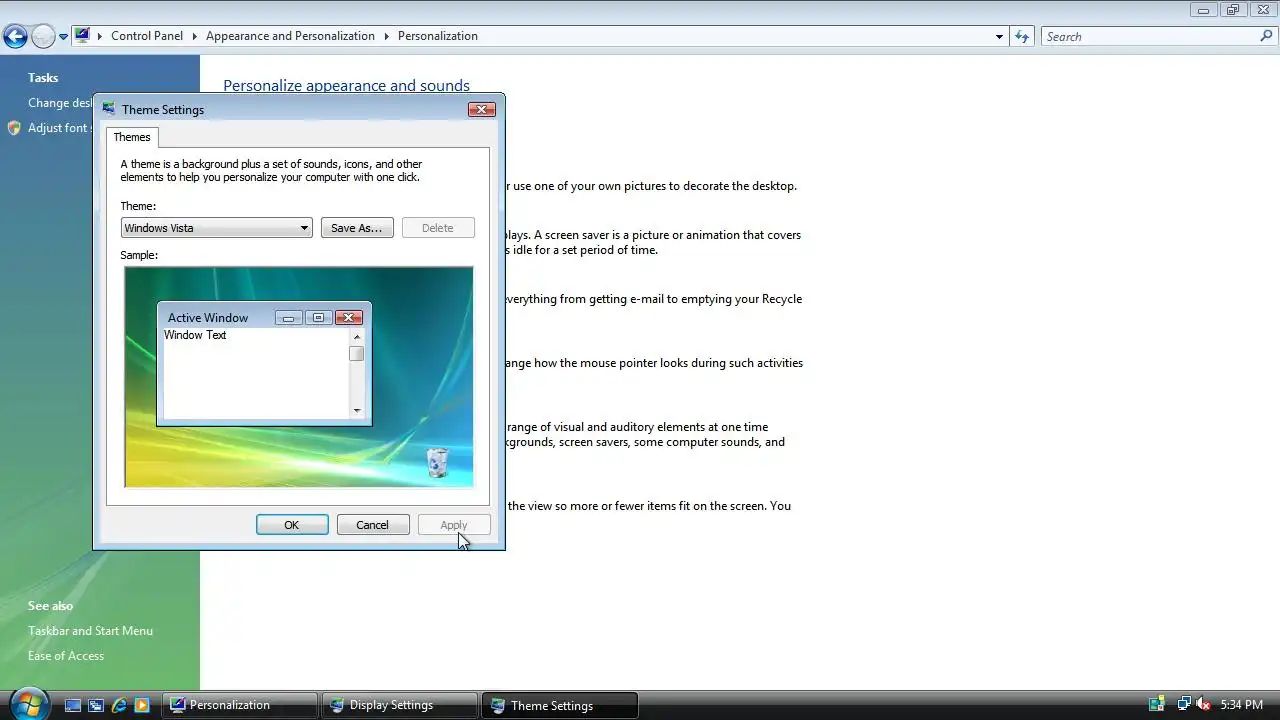Click the disabled Delete button
The image size is (1280, 720).
click(438, 228)
